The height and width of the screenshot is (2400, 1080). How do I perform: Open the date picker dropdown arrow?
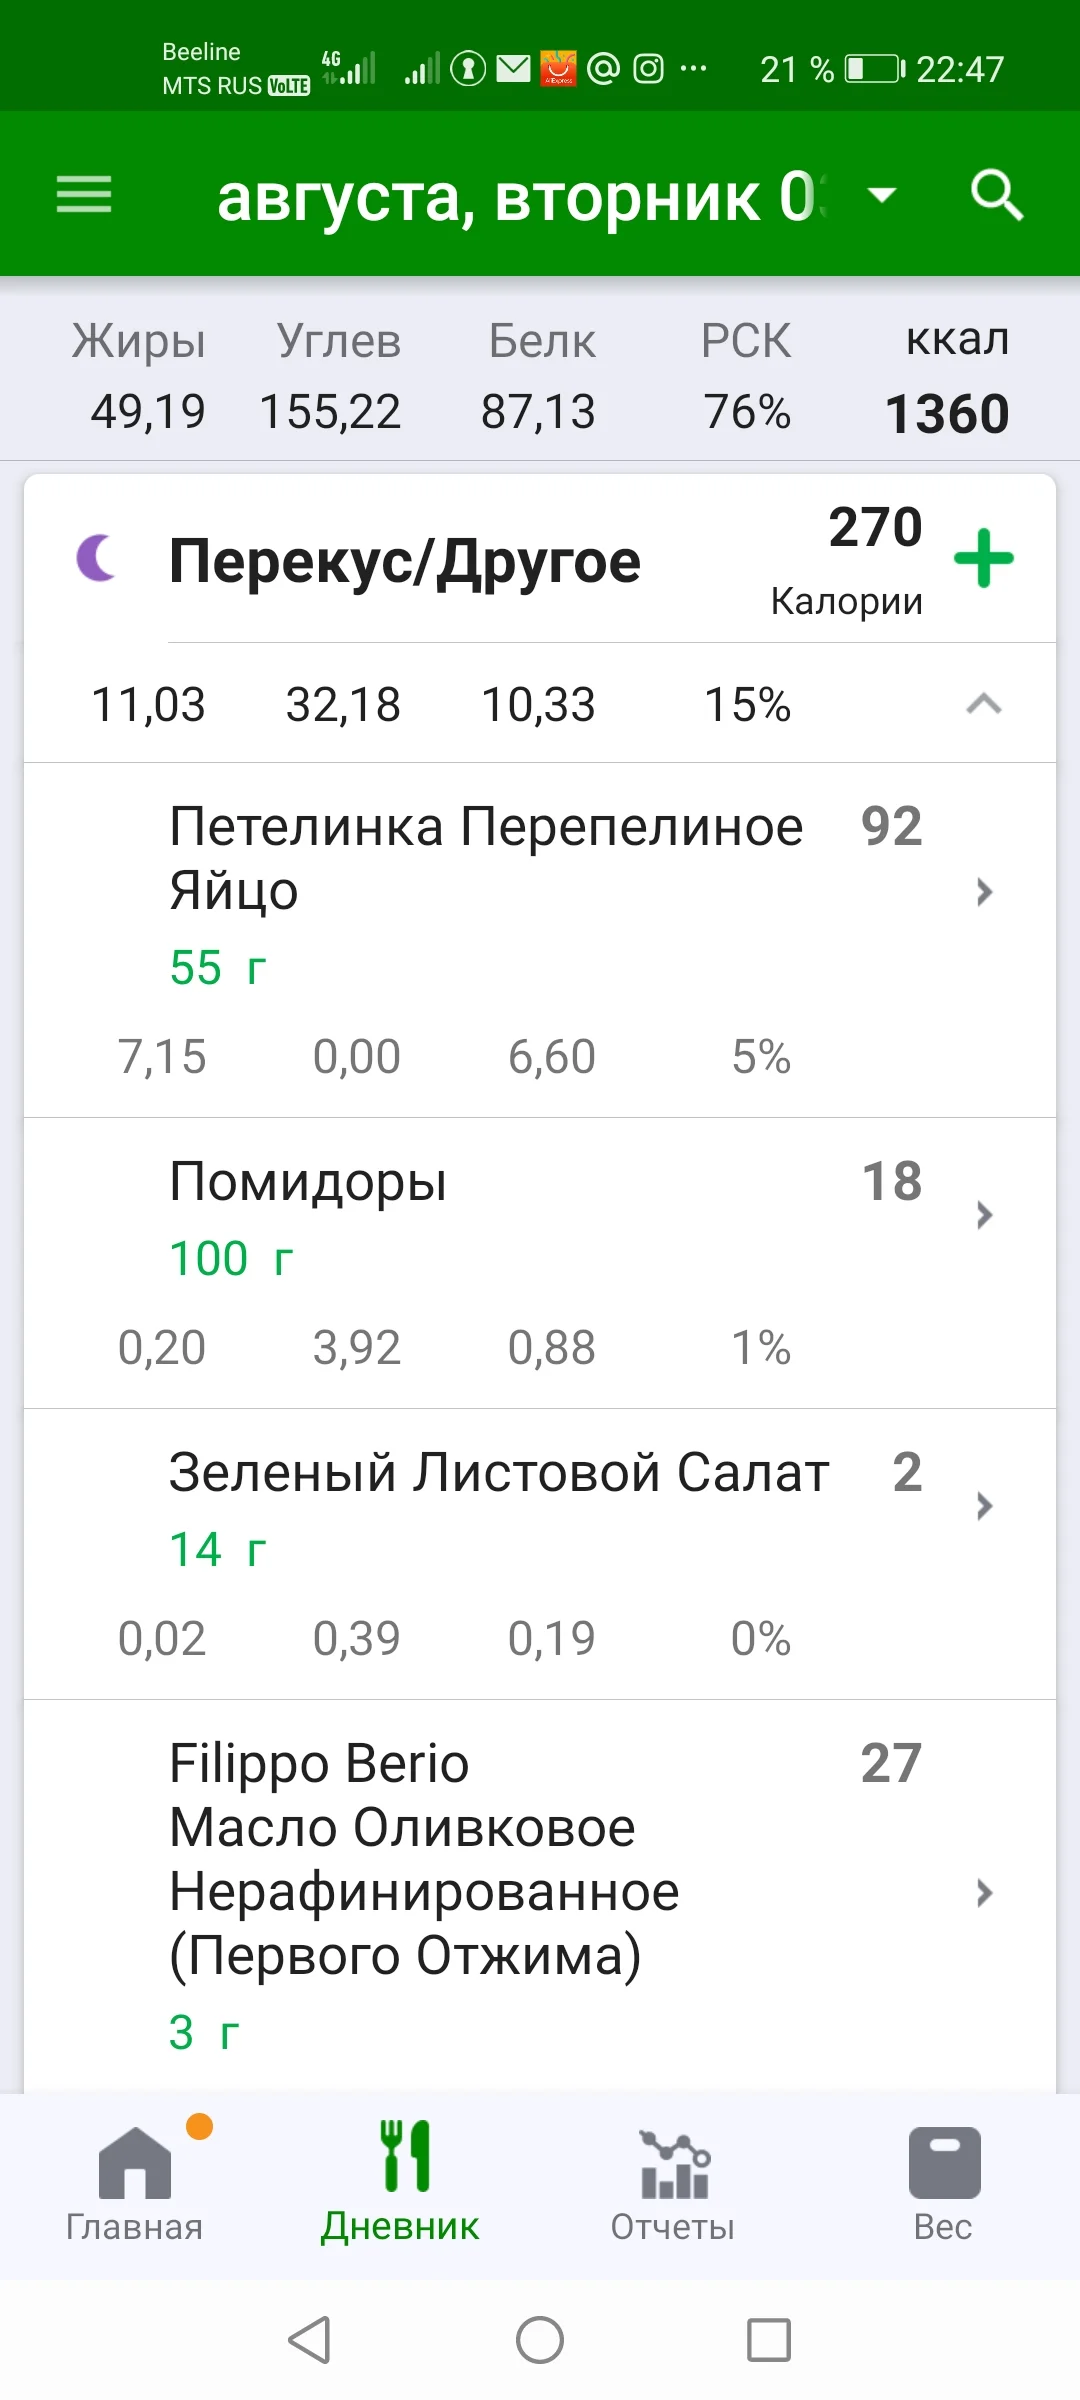click(x=881, y=194)
